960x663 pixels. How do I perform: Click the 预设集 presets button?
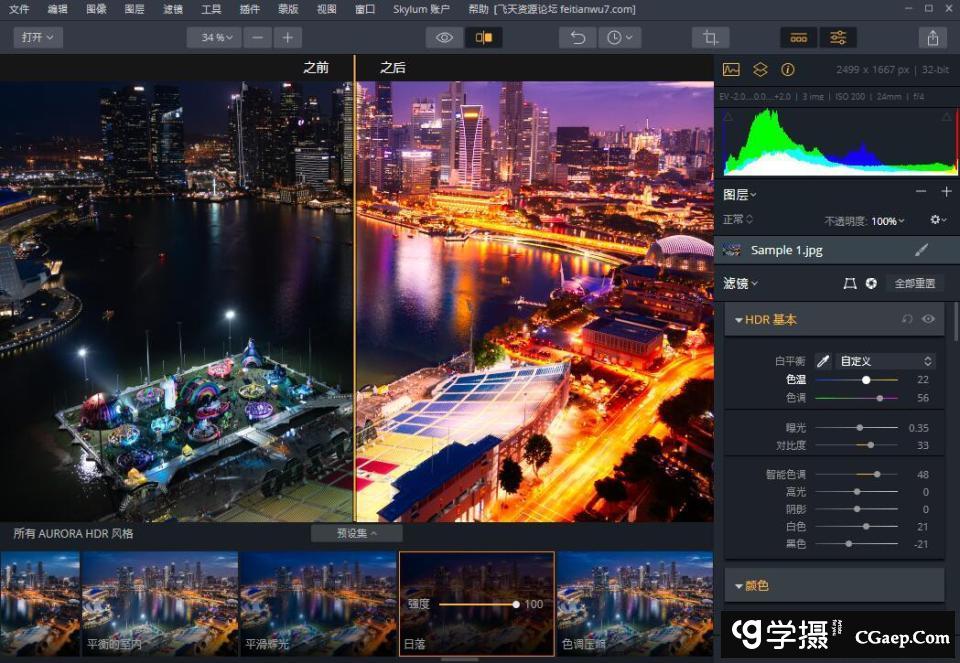356,533
